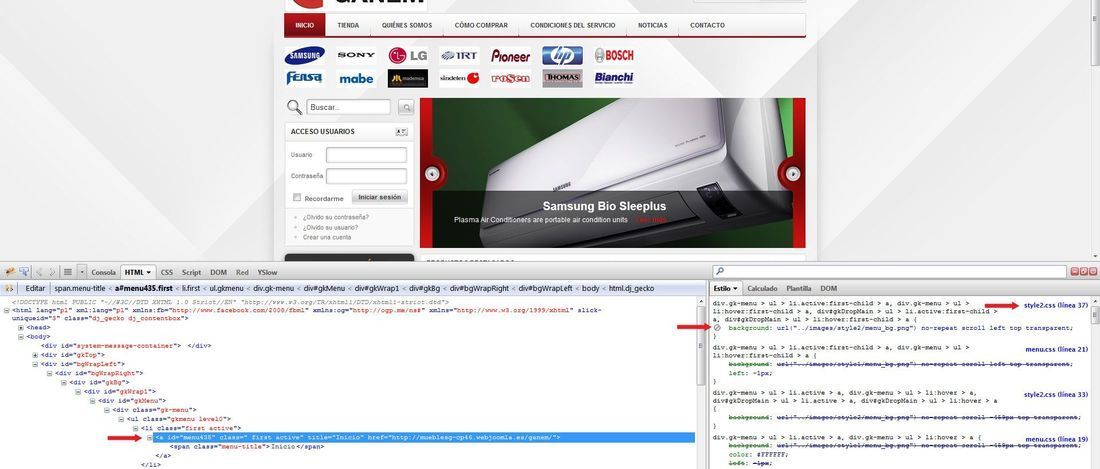The height and width of the screenshot is (469, 1100).
Task: Switch to the Calculado side tab
Action: pos(762,288)
